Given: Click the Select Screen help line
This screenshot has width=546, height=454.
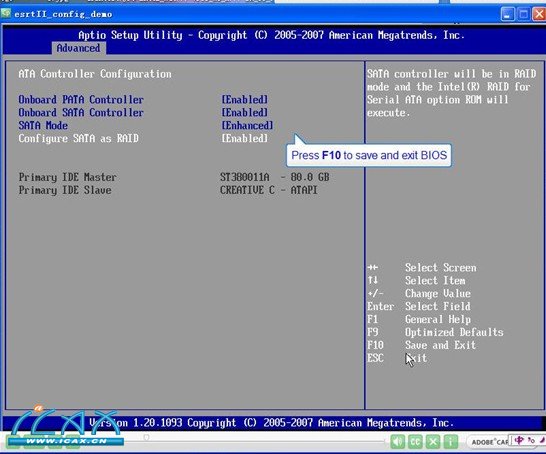Looking at the screenshot, I should point(422,268).
